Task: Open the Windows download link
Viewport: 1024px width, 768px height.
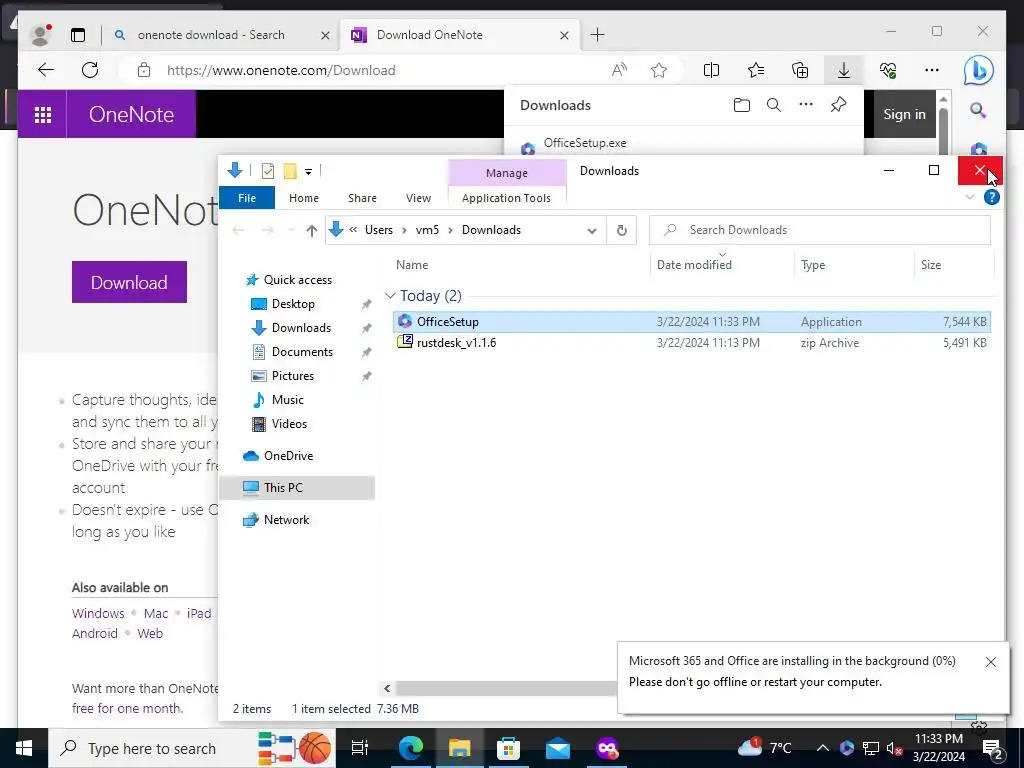Action: tap(98, 613)
